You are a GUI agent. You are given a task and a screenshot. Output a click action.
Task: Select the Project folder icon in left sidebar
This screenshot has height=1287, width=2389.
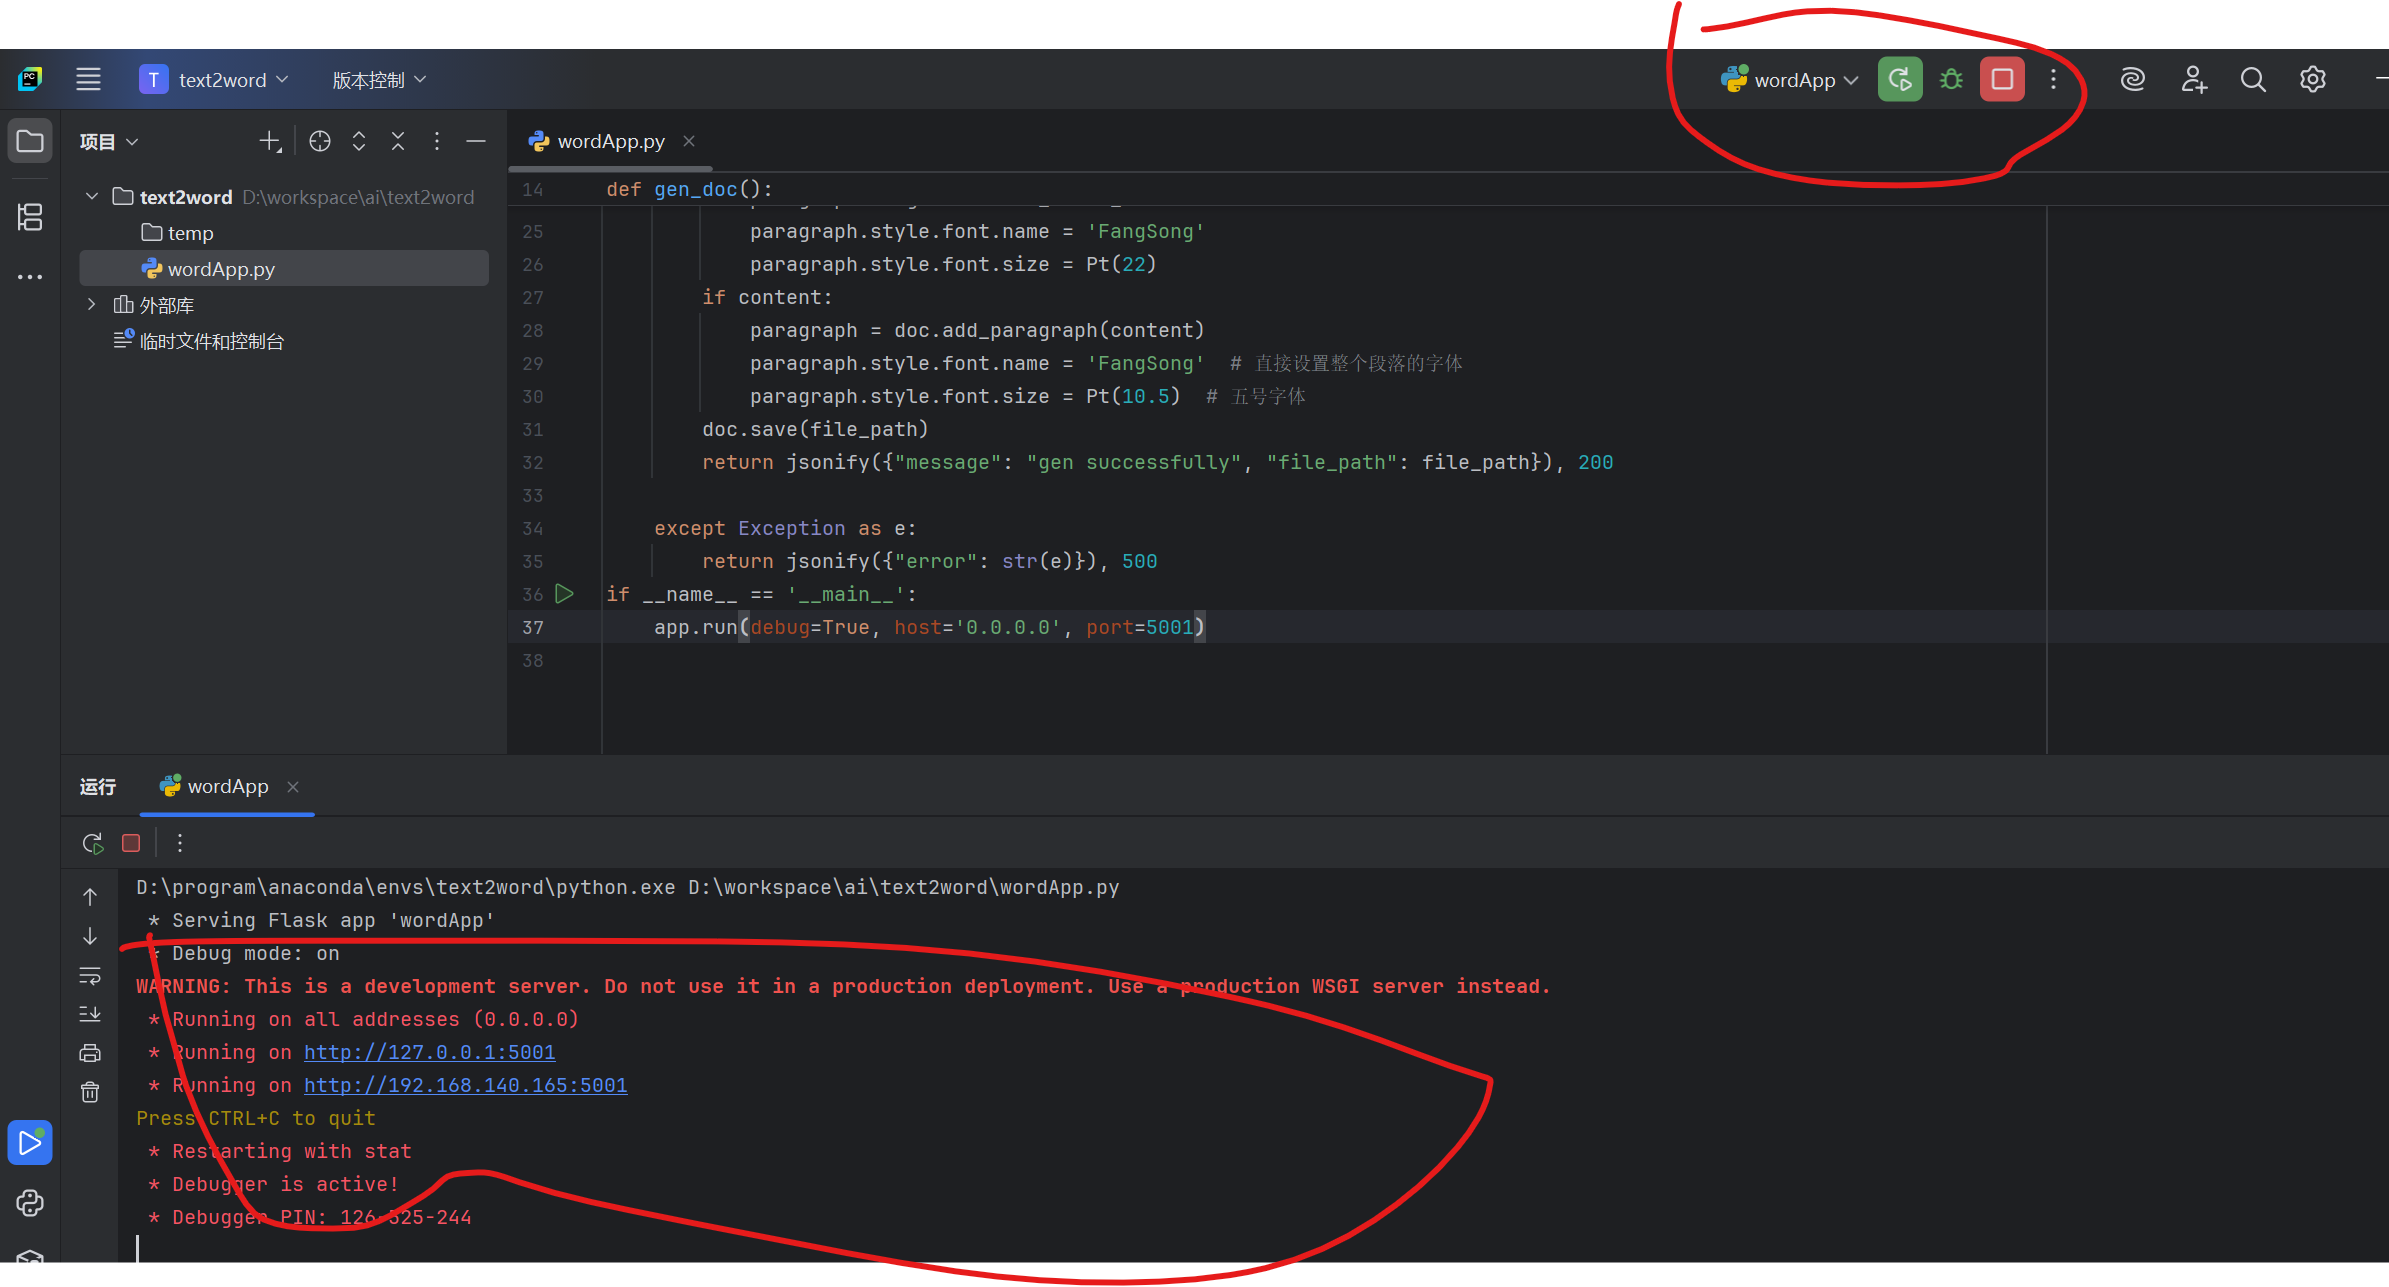[x=30, y=140]
